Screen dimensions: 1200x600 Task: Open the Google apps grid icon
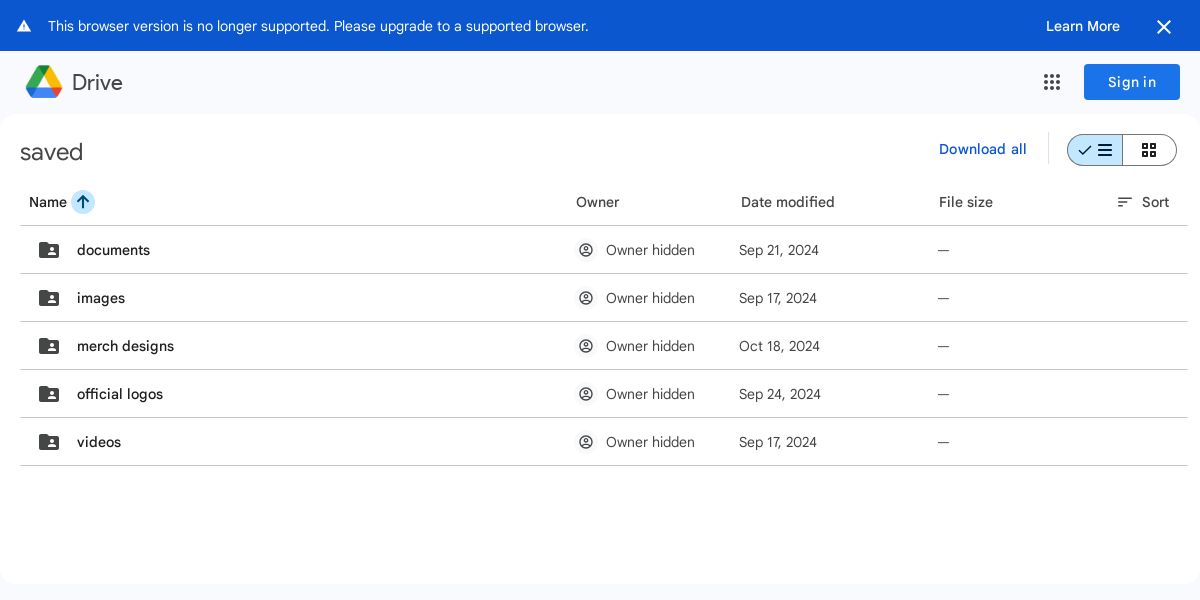1052,82
